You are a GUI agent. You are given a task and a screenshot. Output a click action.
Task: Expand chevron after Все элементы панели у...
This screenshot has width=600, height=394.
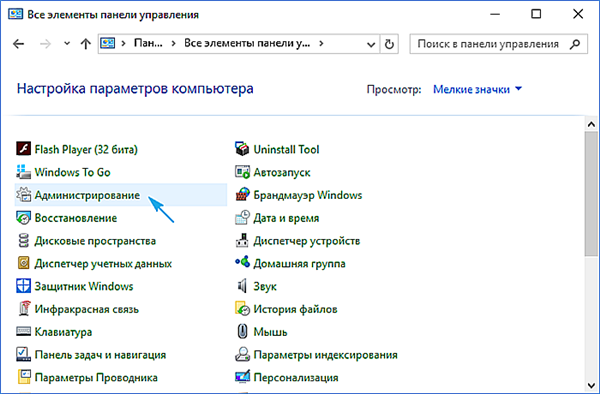(x=321, y=44)
